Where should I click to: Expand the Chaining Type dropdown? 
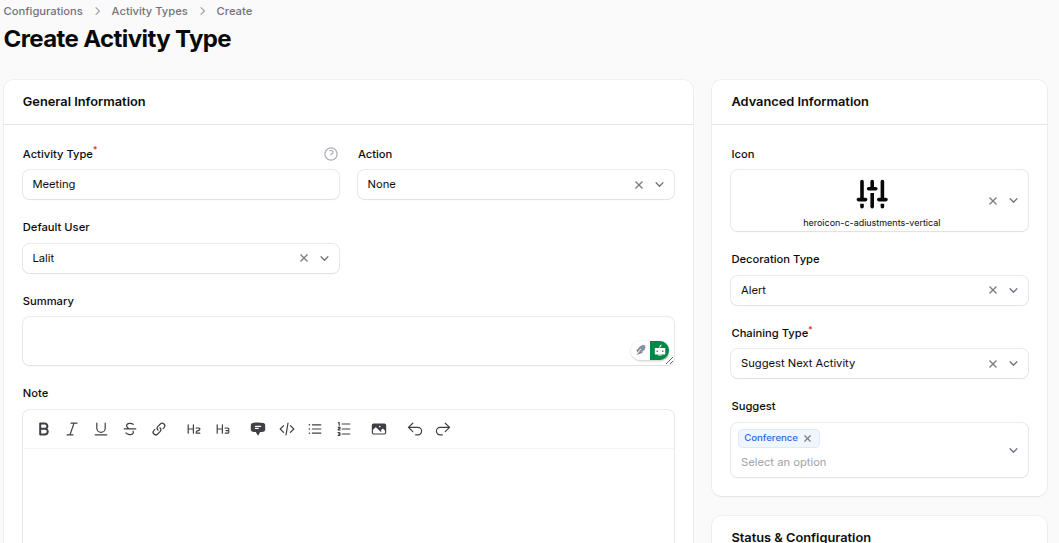(x=1013, y=364)
